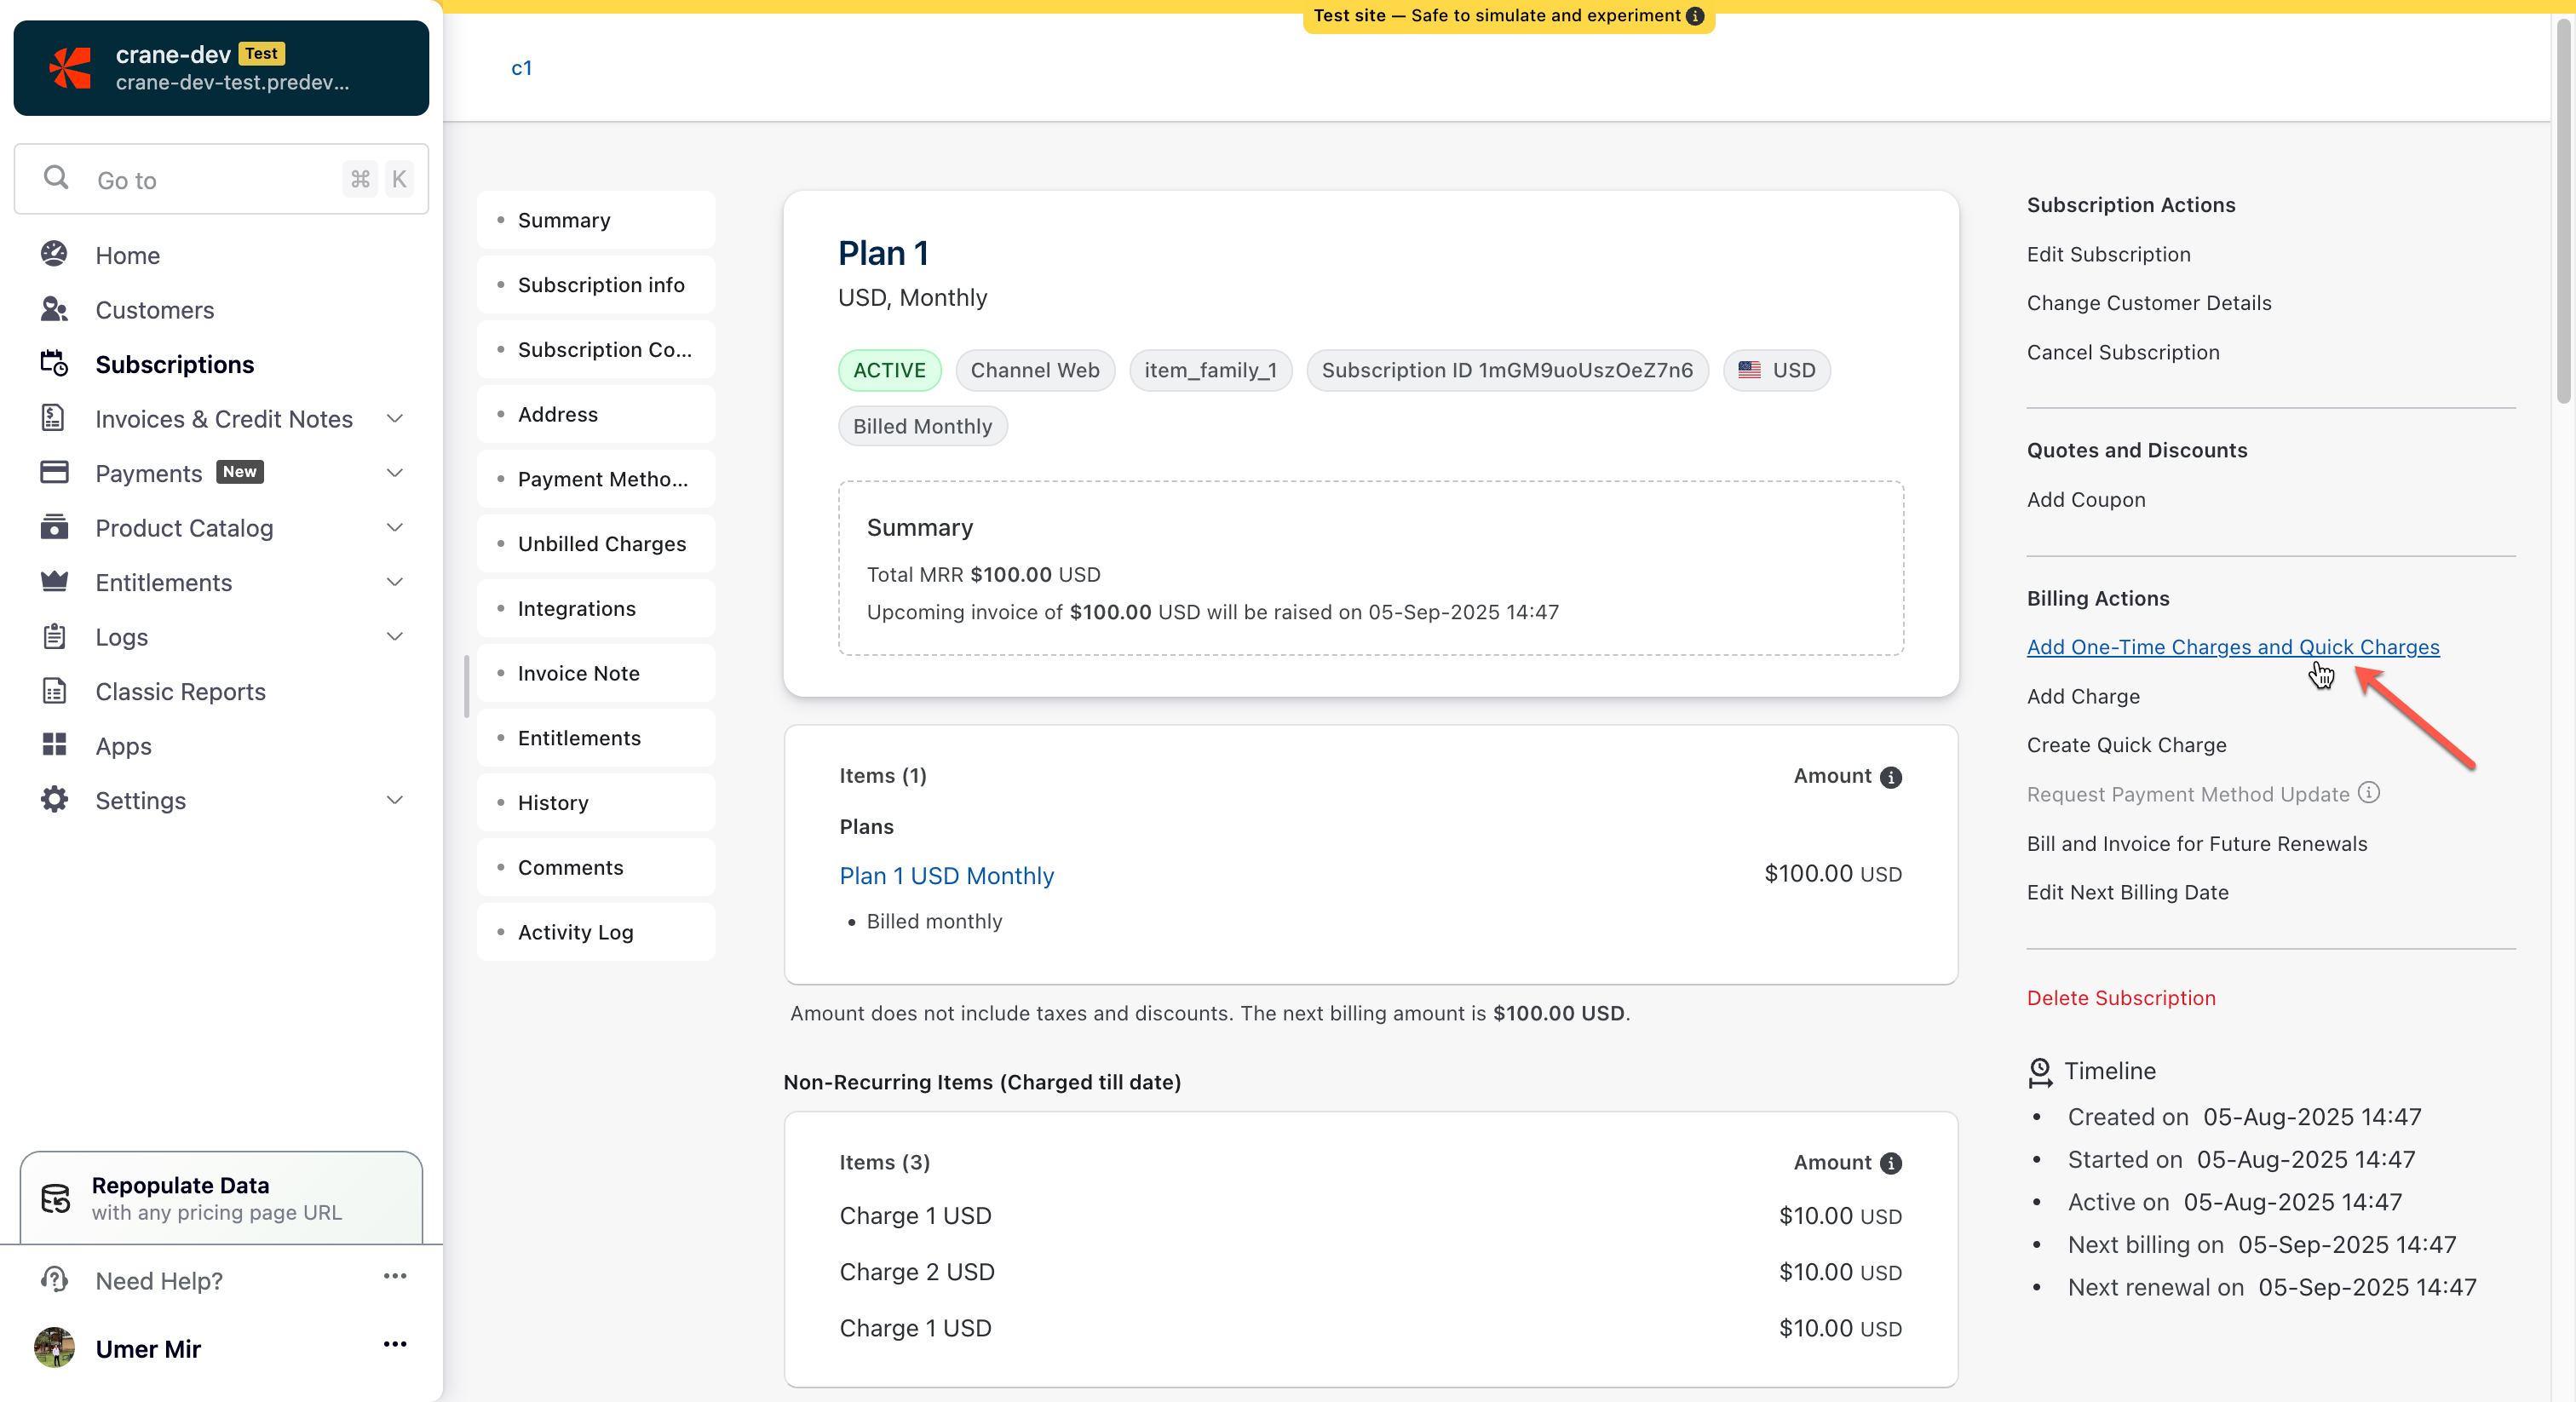Jump to the Unbilled Charges section
2576x1402 pixels.
point(601,543)
